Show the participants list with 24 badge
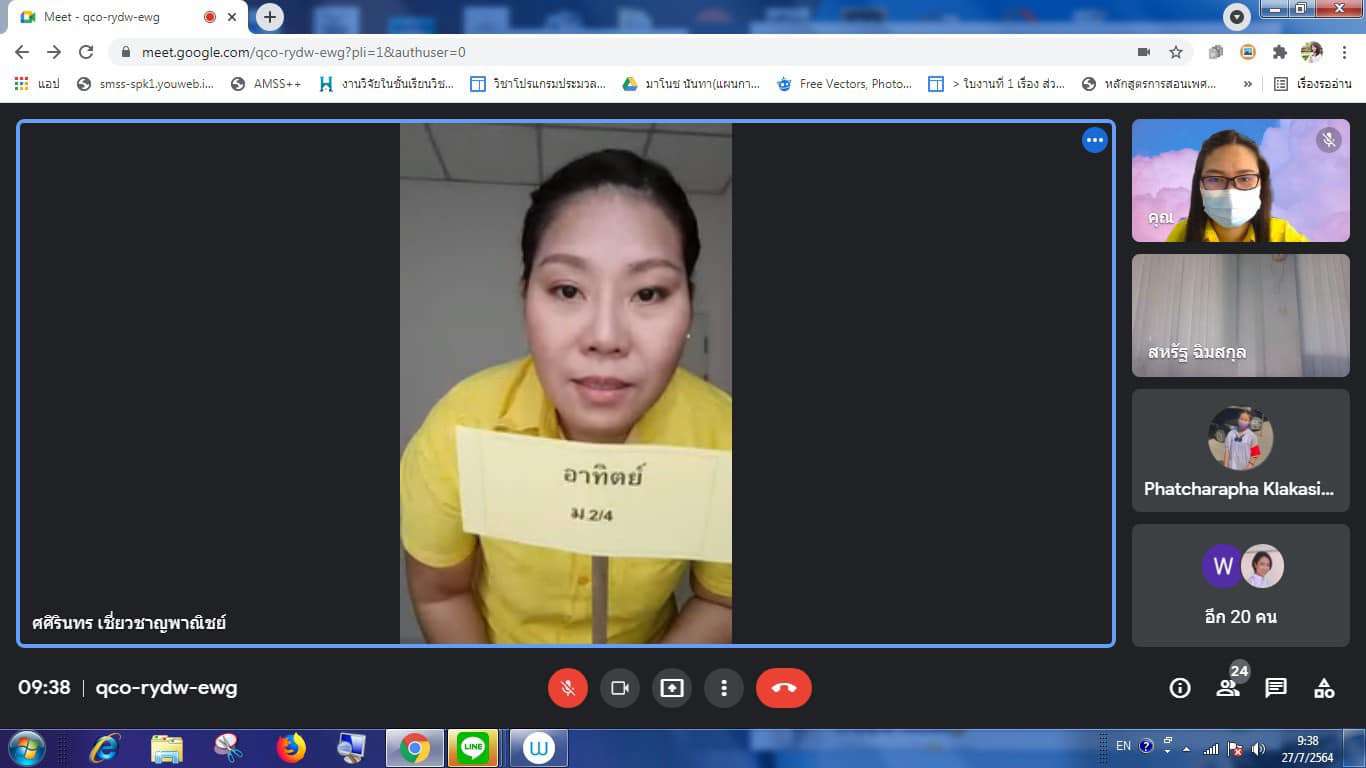The image size is (1366, 768). coord(1228,688)
